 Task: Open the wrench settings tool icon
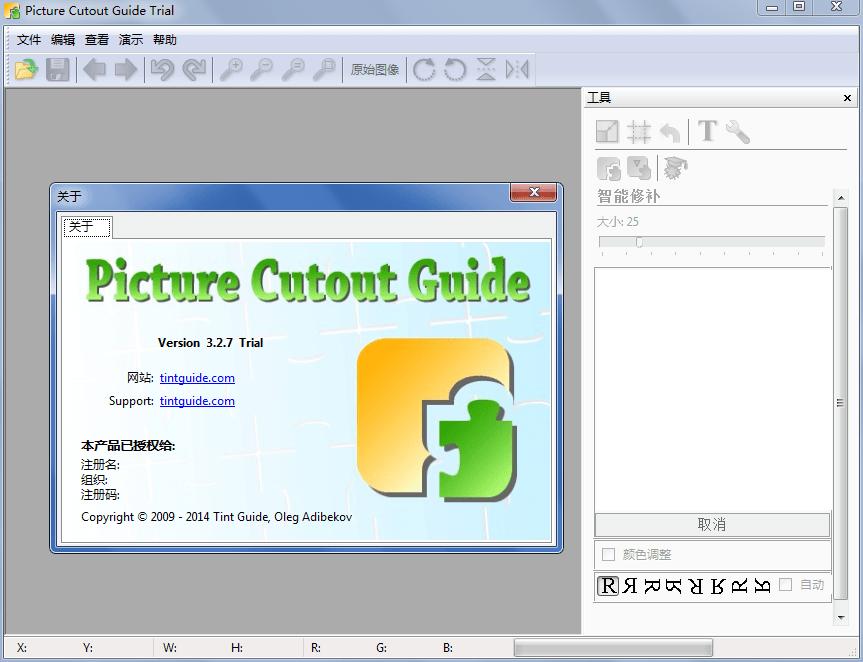tap(738, 131)
